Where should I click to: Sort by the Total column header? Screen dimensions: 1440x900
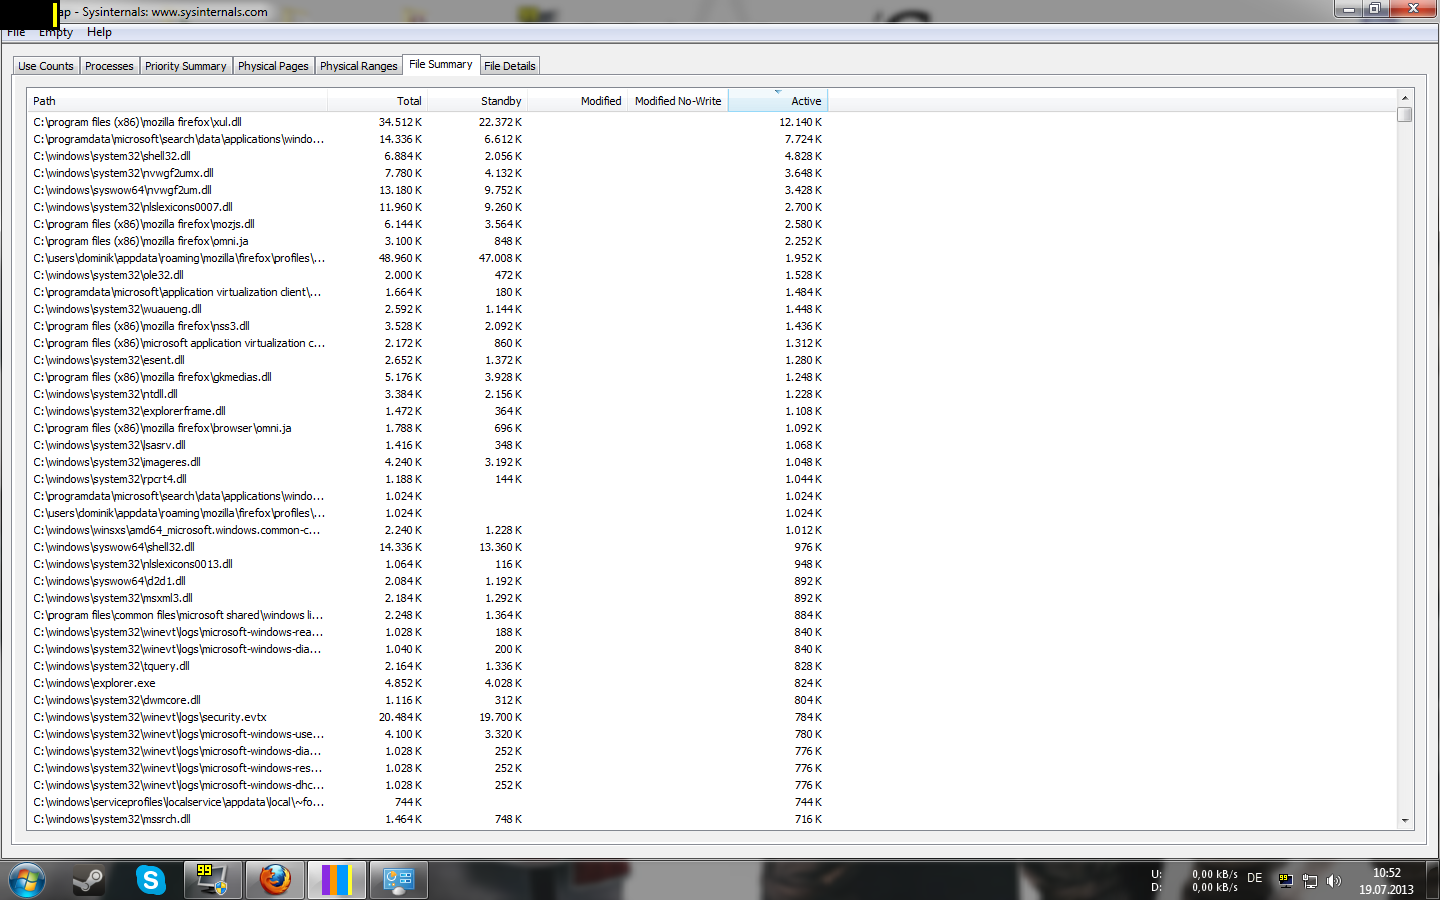(377, 101)
